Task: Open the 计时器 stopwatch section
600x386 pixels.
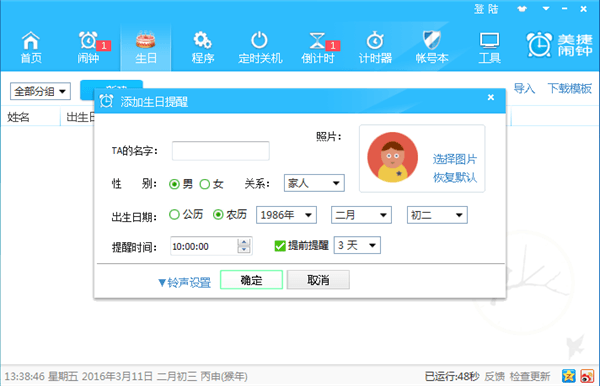Action: 375,47
